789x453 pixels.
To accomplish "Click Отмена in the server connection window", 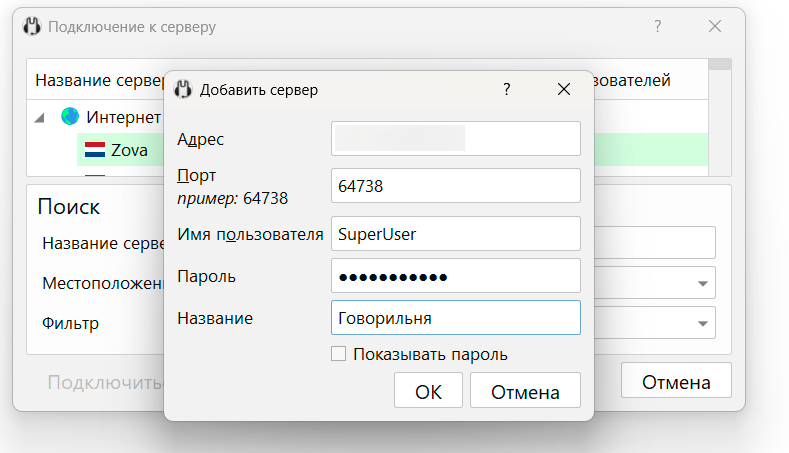I will [676, 382].
